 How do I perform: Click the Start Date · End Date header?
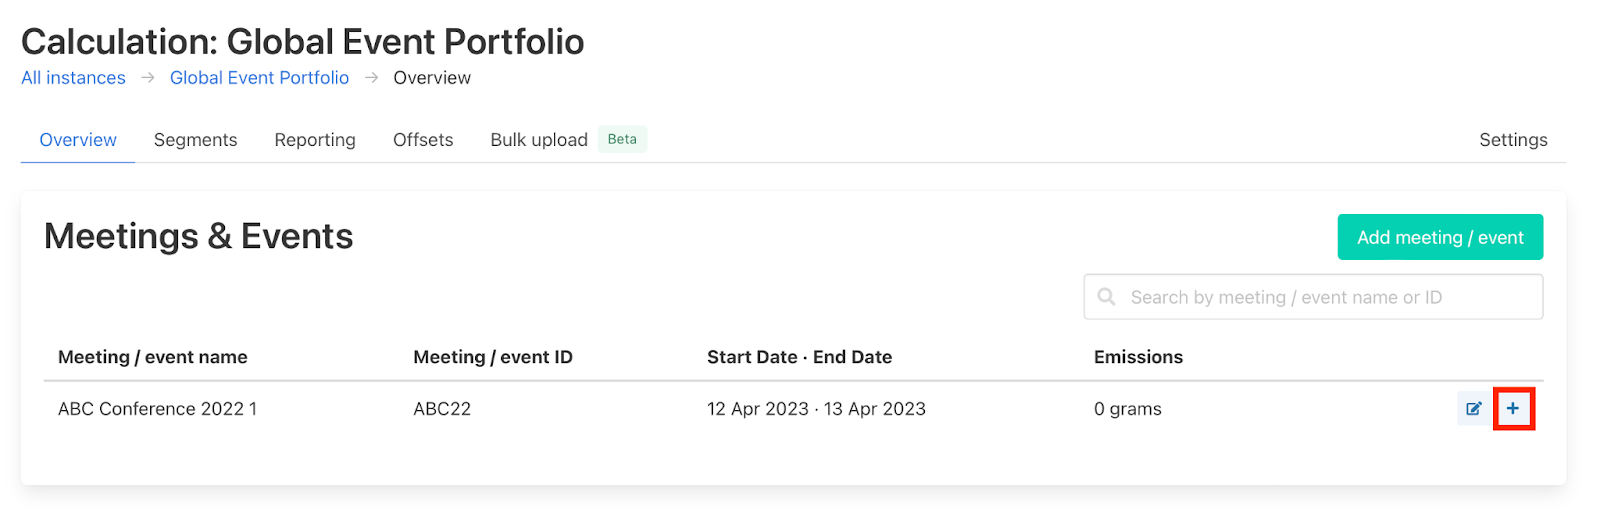[799, 357]
